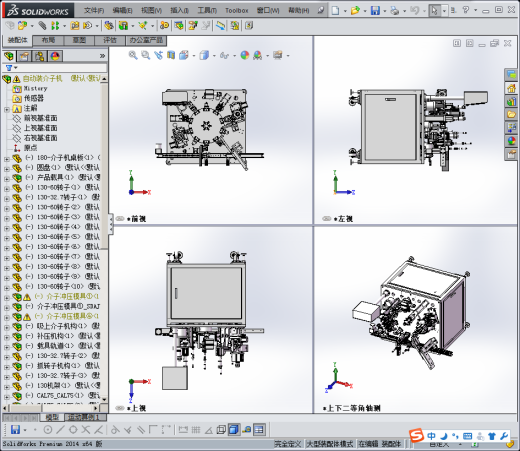The width and height of the screenshot is (520, 451).
Task: Click the Previous View icon
Action: point(158,55)
